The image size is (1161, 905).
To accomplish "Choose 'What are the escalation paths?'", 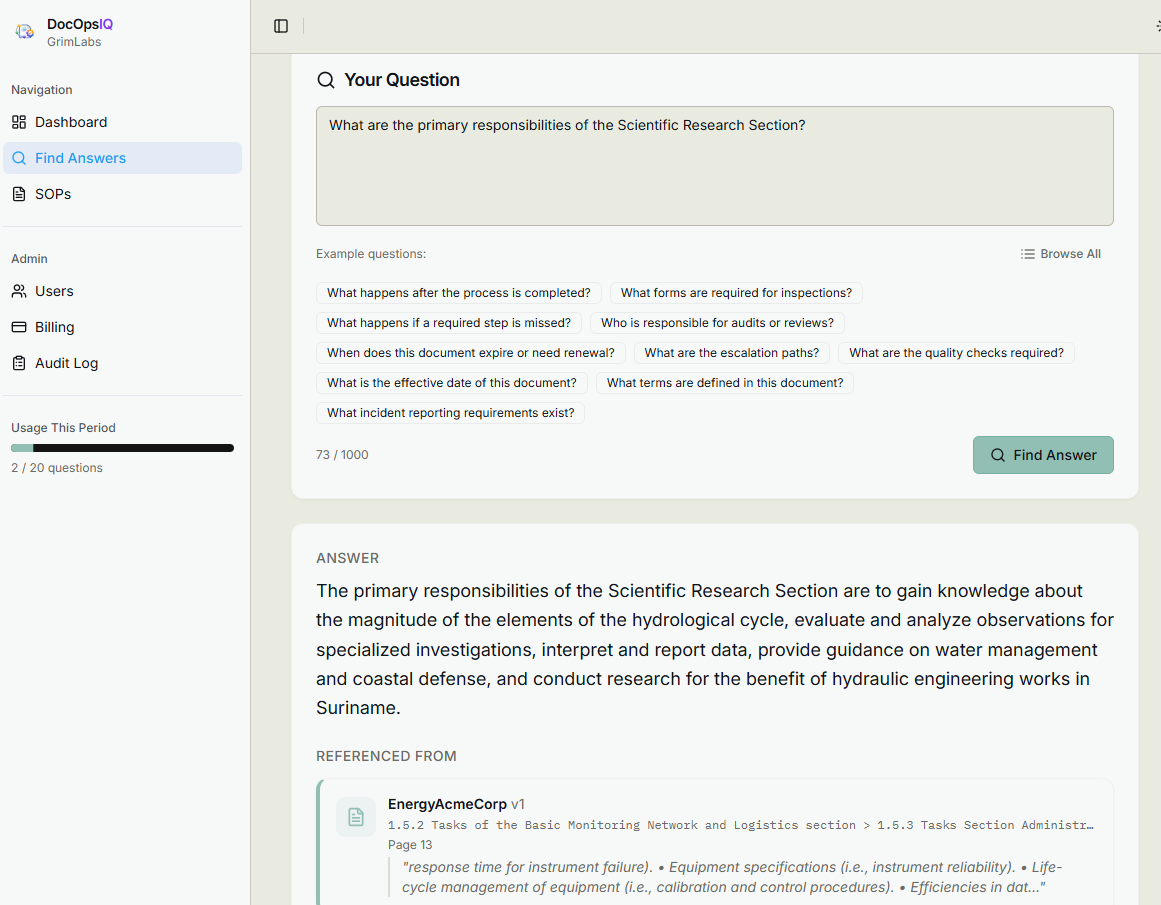I will (x=732, y=353).
